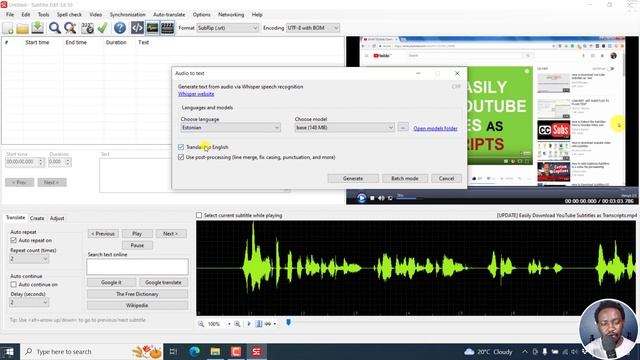Open the Whisper website link
Image resolution: width=640 pixels, height=360 pixels.
pyautogui.click(x=196, y=94)
